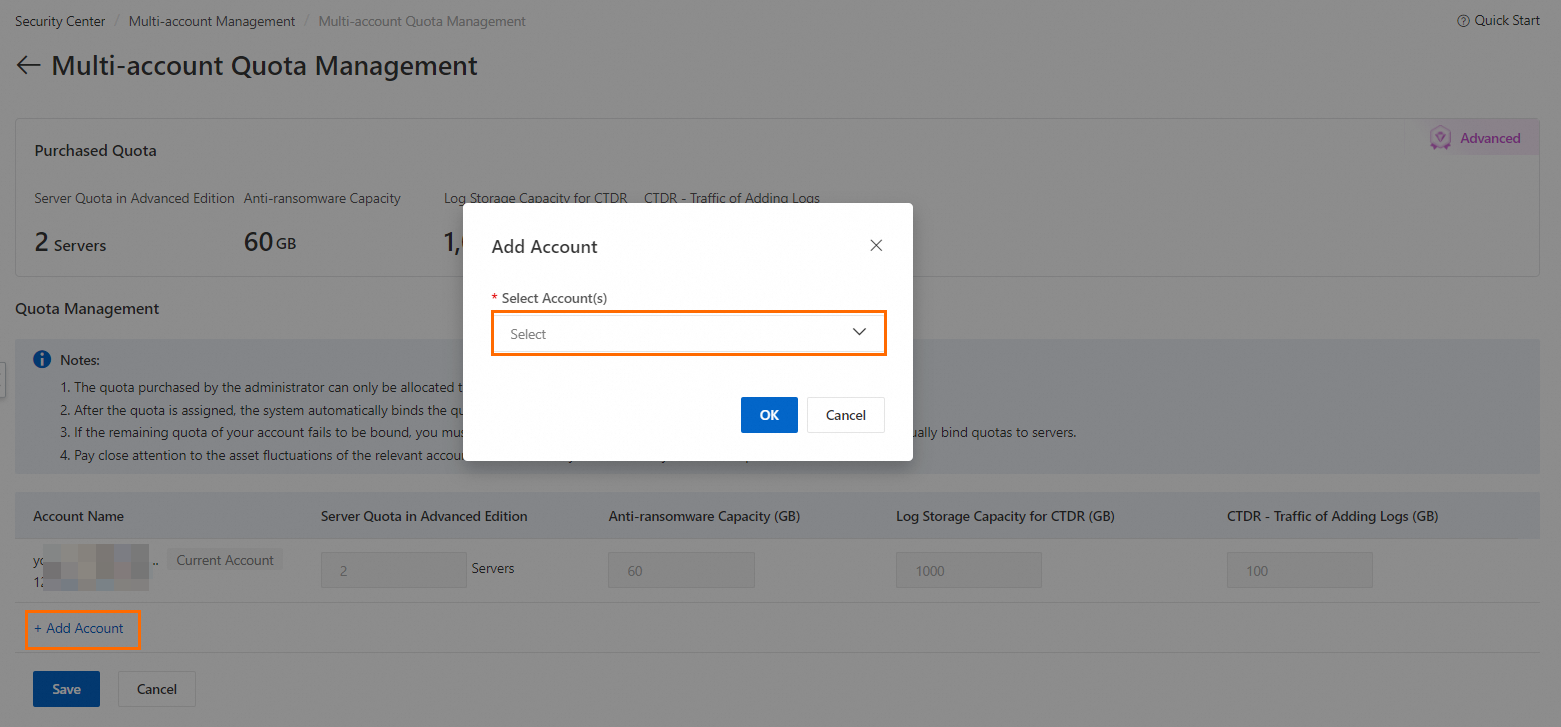Click the CTDR Traffic of Adding Logs field
The image size is (1561, 727).
click(1299, 570)
